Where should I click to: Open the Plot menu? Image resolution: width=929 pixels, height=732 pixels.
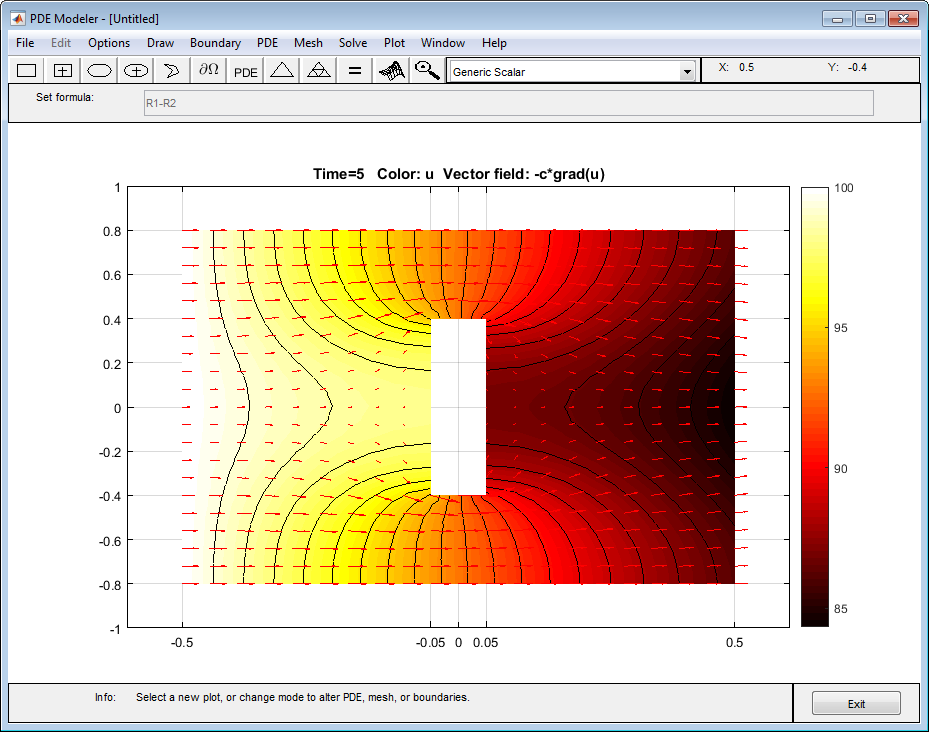(394, 43)
